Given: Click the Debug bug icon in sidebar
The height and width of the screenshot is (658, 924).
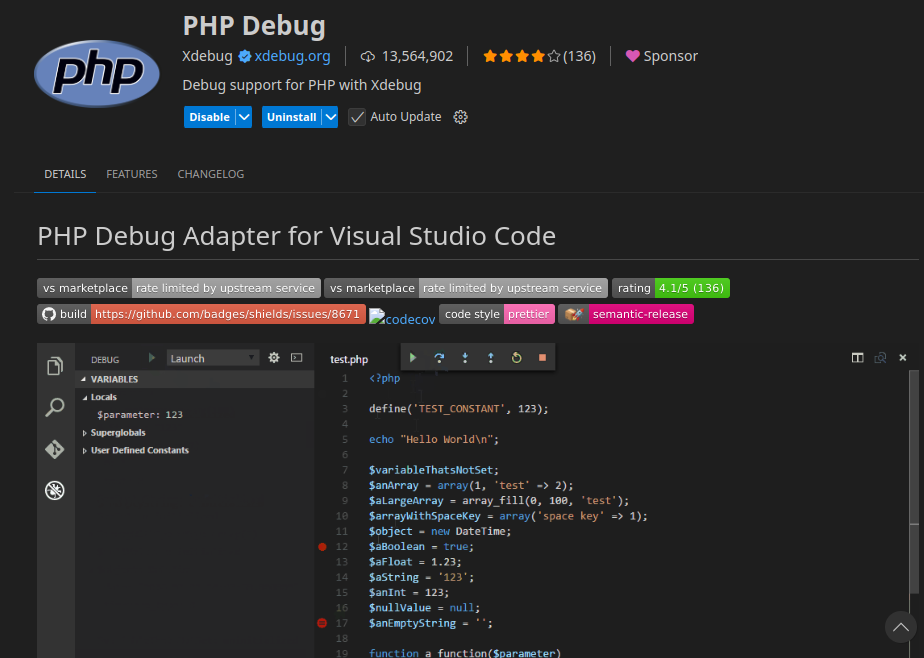Looking at the screenshot, I should (55, 490).
